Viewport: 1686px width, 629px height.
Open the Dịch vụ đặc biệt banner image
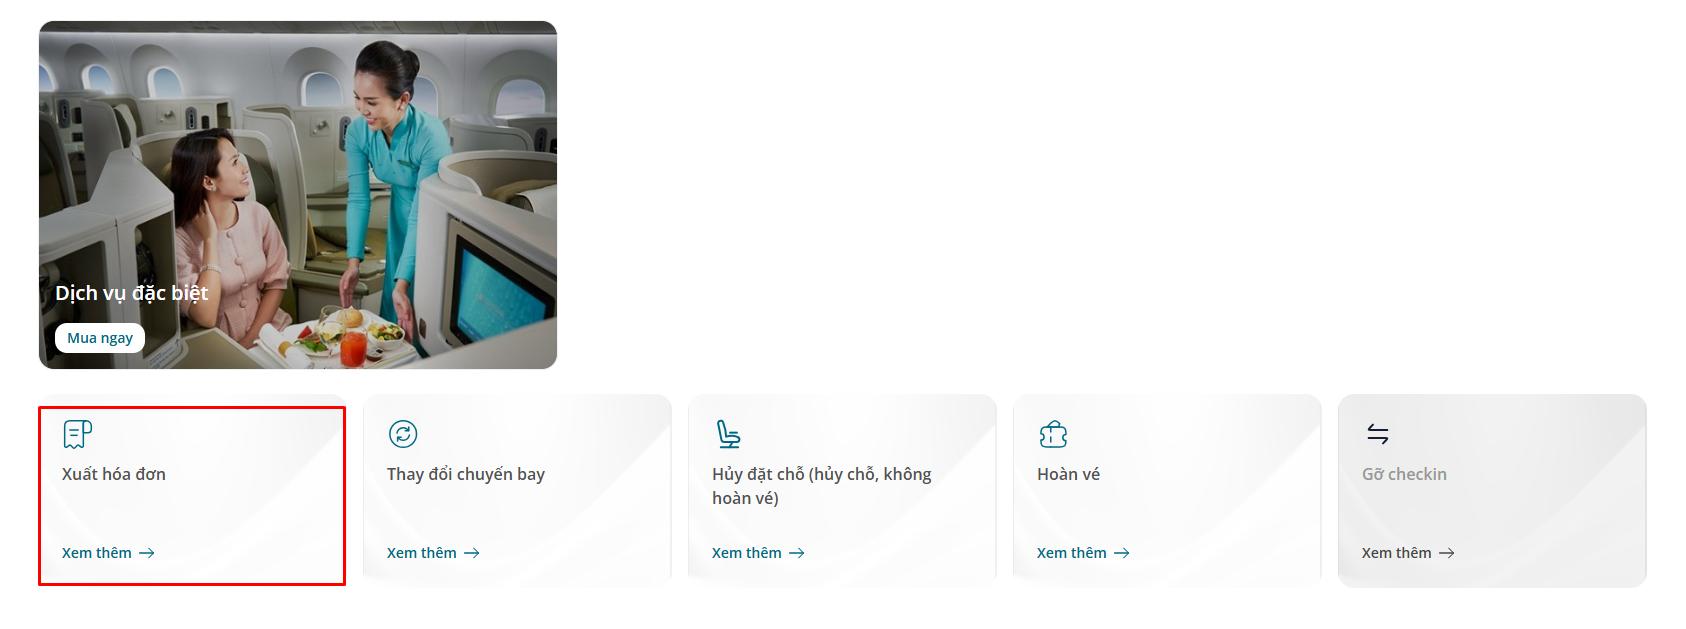coord(298,195)
